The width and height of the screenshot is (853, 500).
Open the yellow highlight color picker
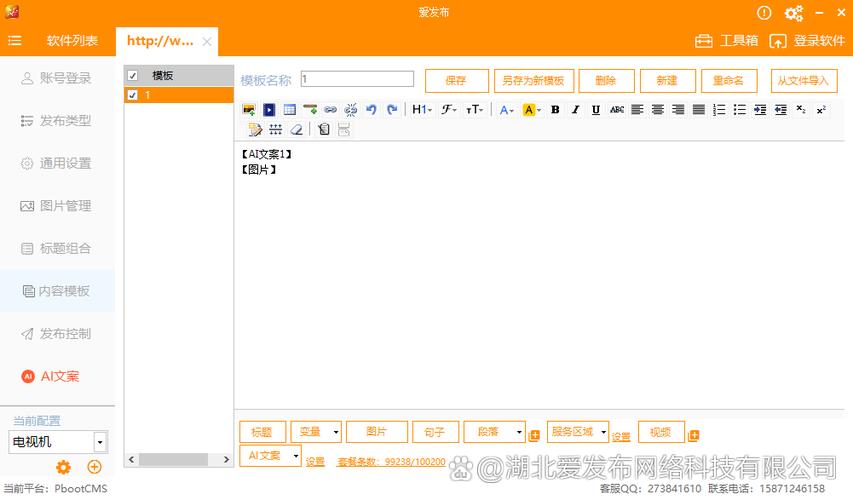pyautogui.click(x=531, y=110)
